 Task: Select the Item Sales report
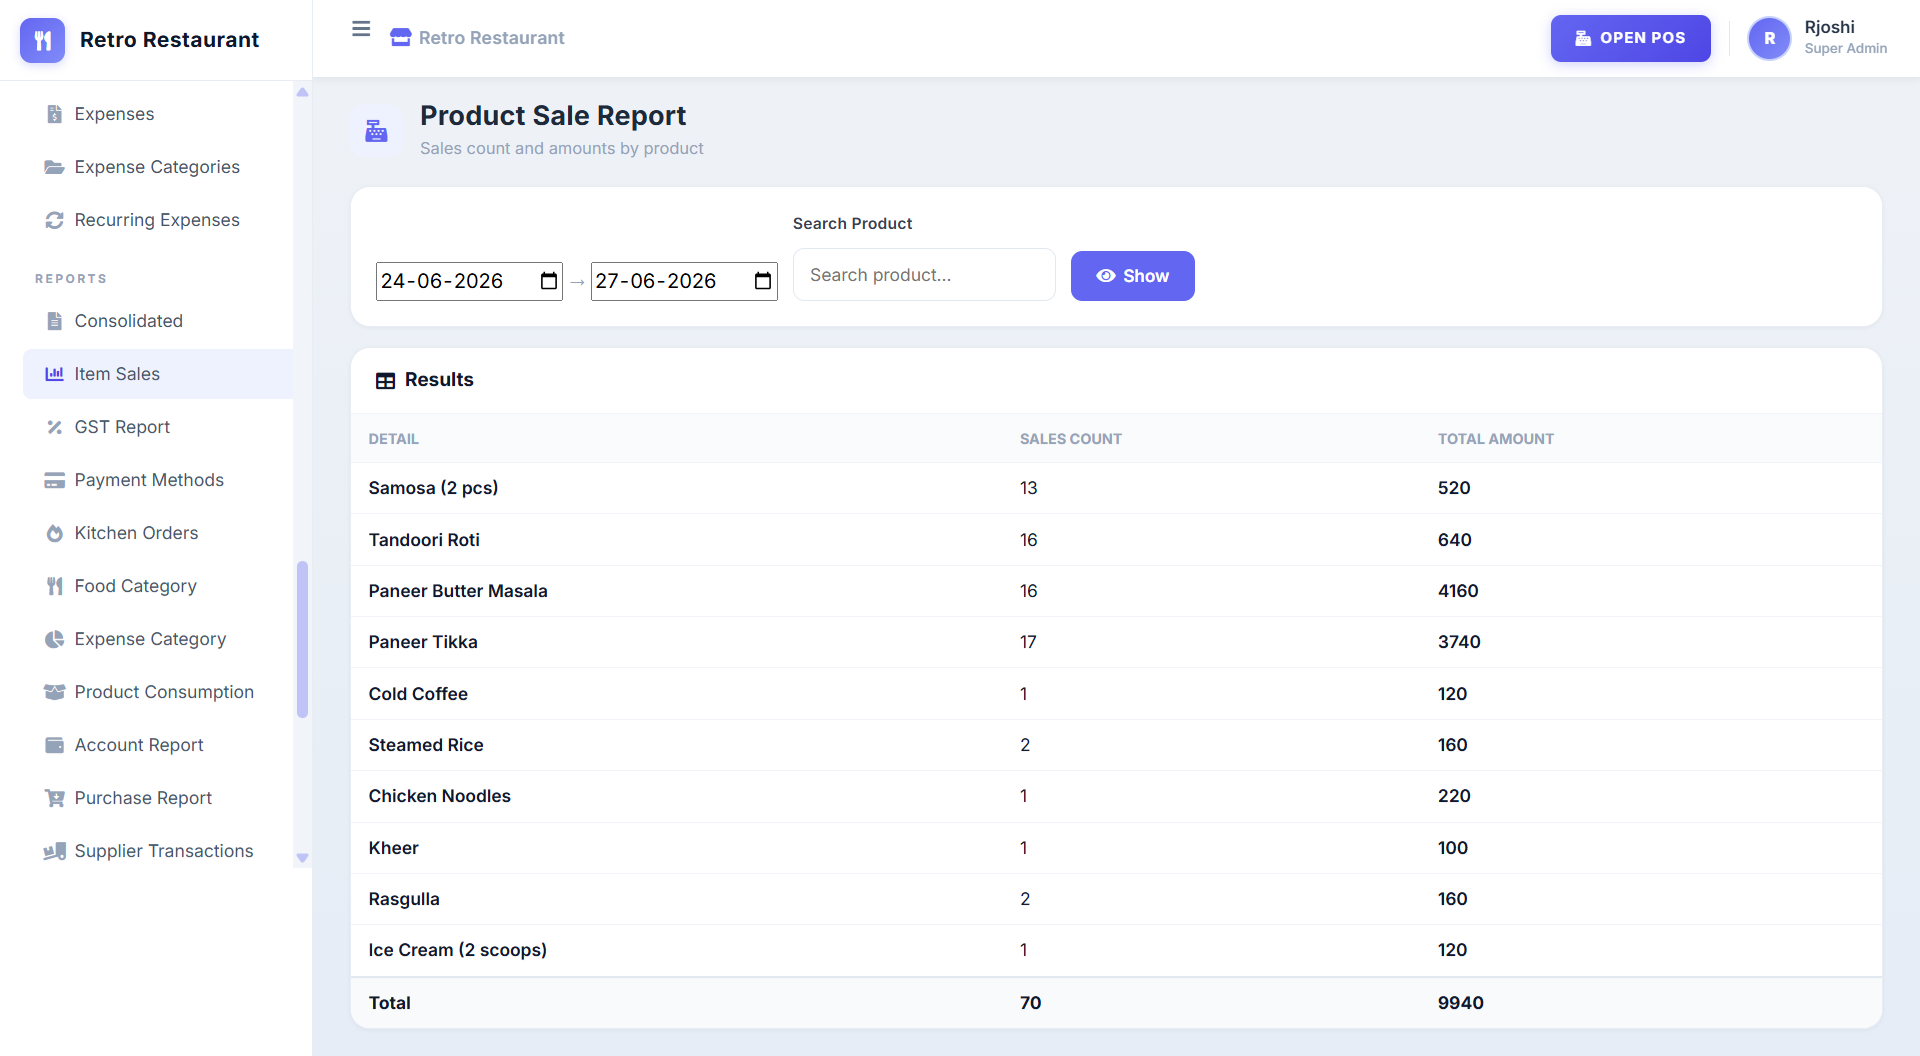point(158,374)
